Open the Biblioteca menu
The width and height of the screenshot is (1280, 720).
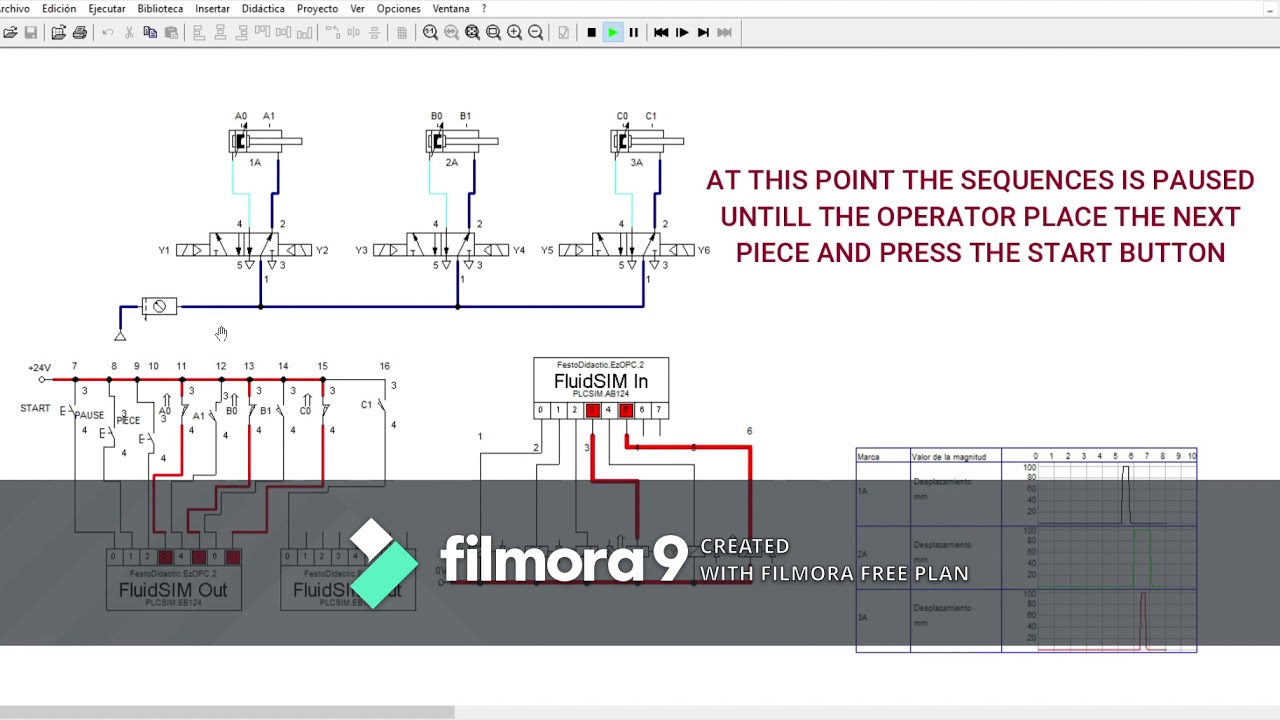click(160, 9)
